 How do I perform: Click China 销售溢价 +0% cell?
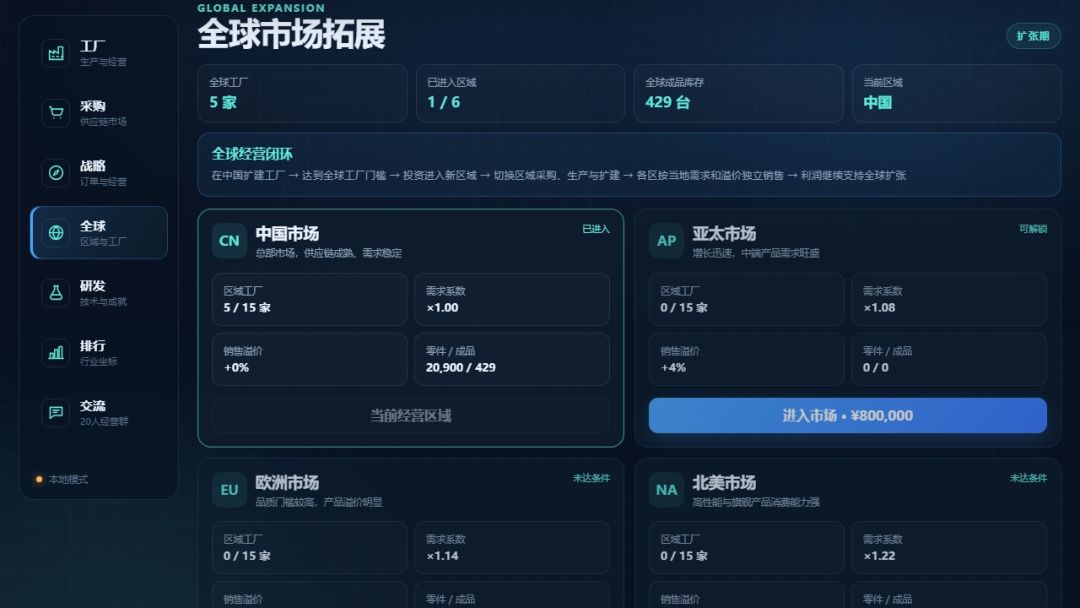[309, 359]
